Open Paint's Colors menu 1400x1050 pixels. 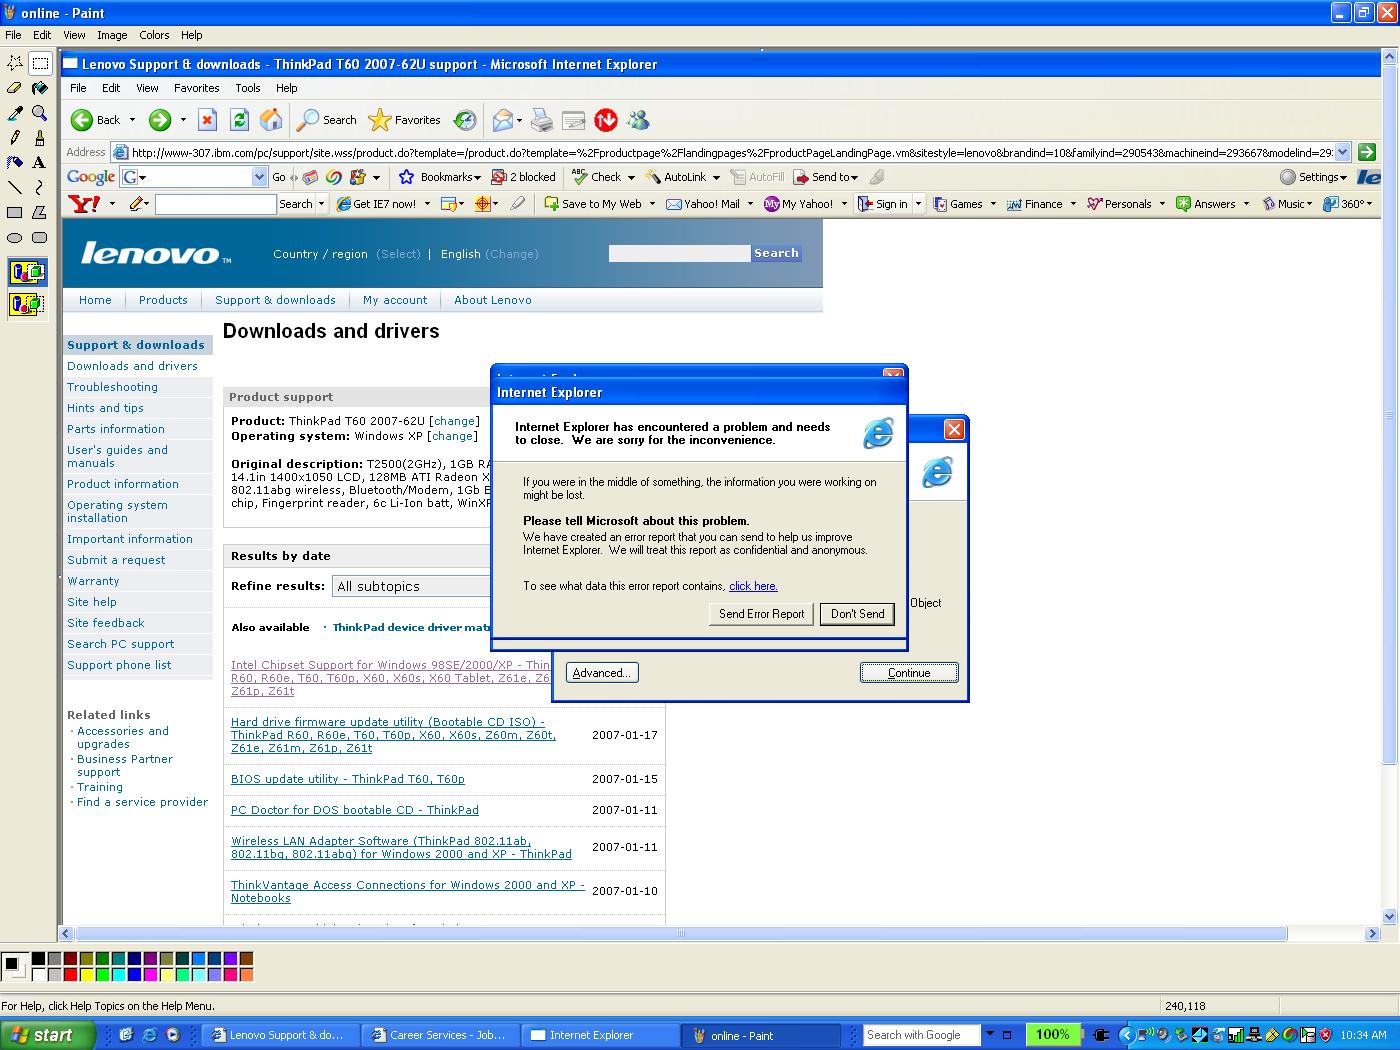pyautogui.click(x=154, y=35)
